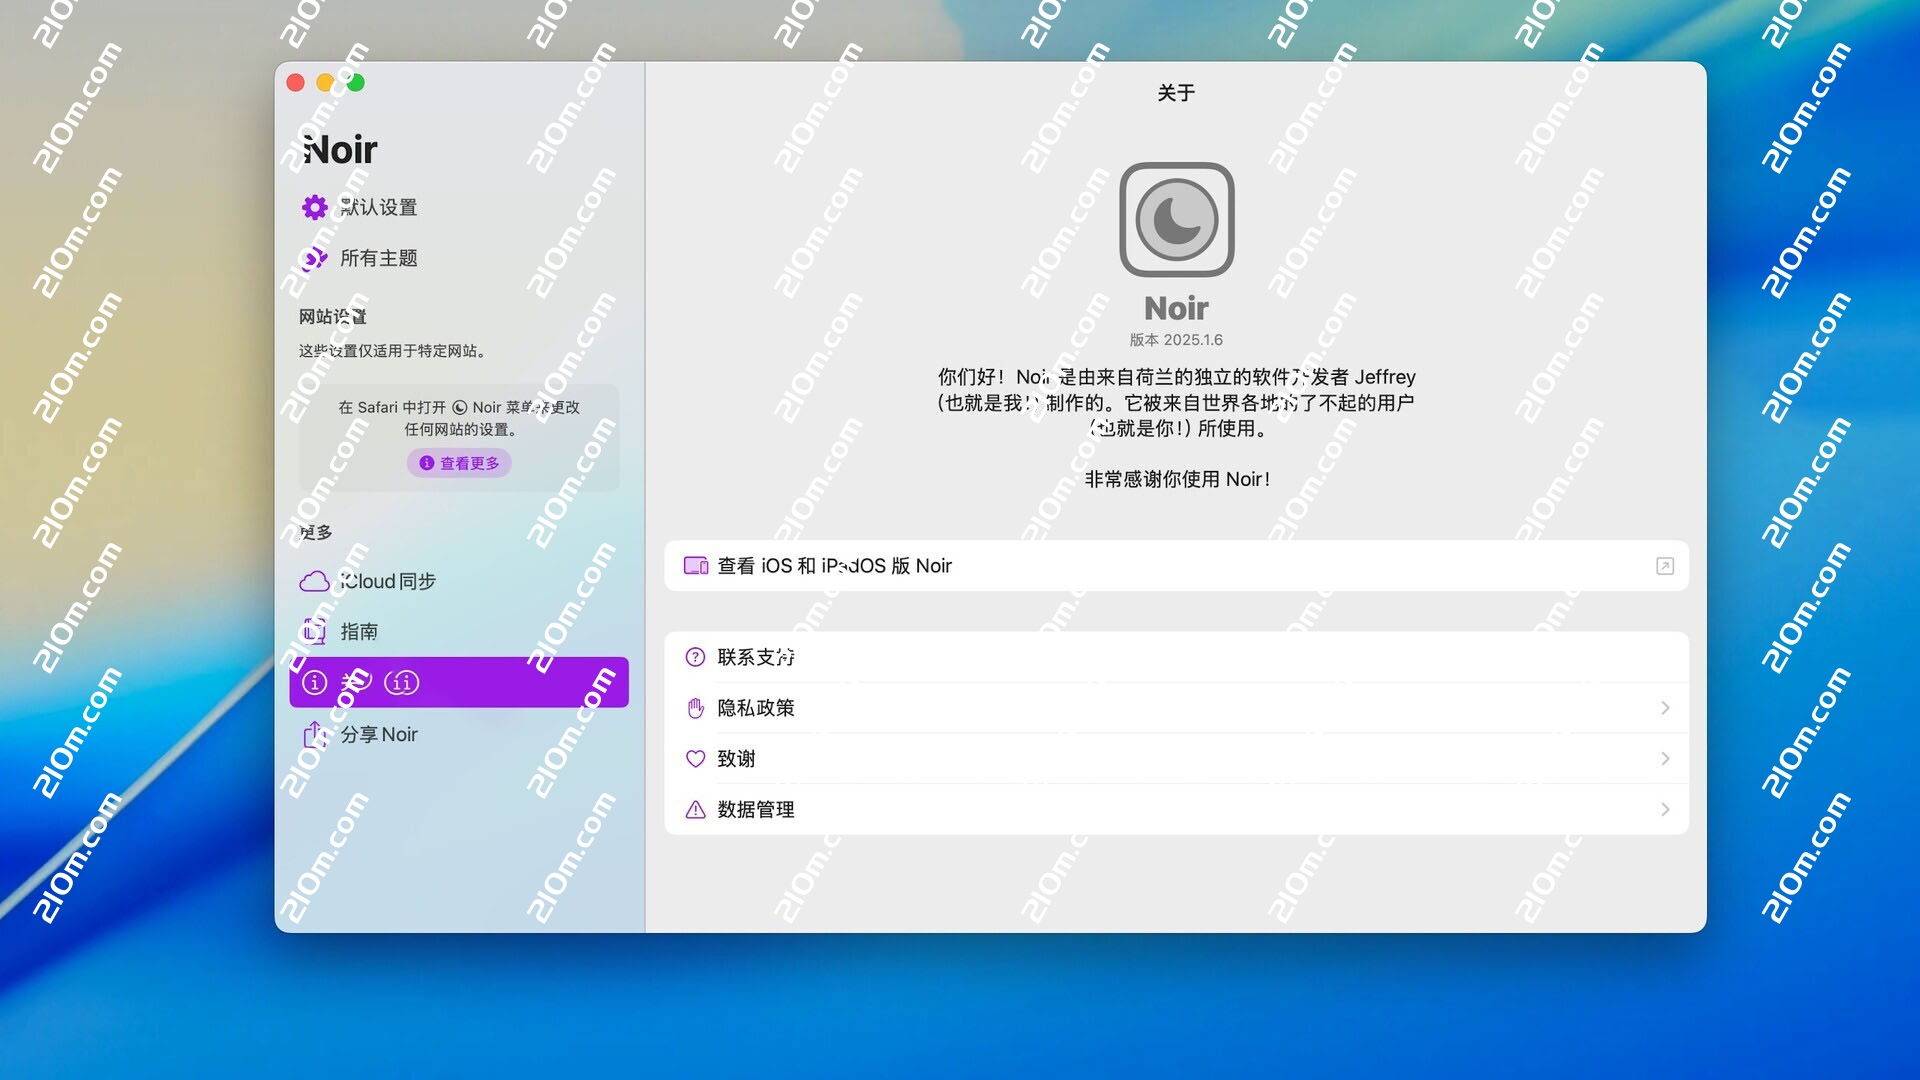Open 联系支持
Screen dimensions: 1920x1080
pyautogui.click(x=1176, y=657)
